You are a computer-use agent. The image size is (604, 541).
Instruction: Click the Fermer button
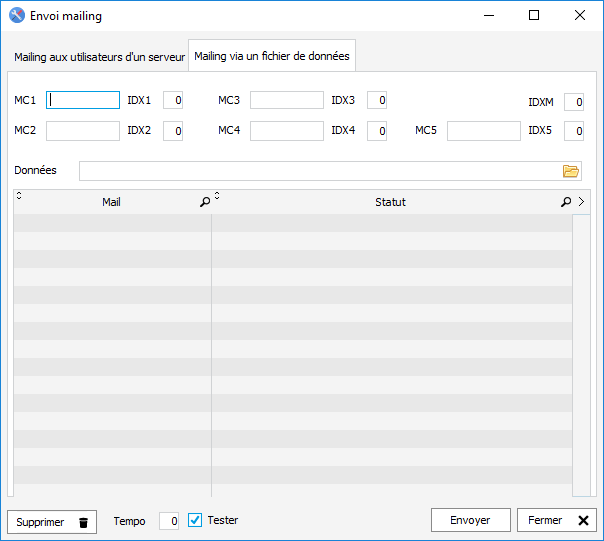[556, 520]
